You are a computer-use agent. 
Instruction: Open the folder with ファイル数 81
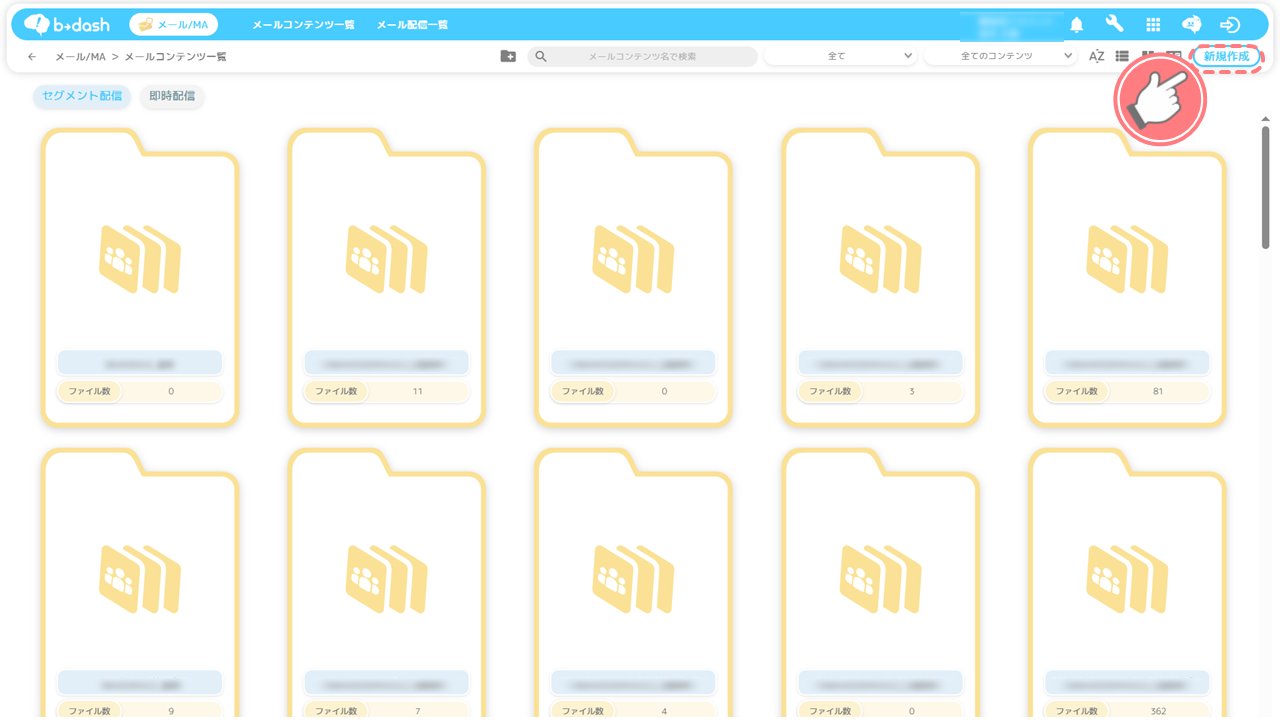point(1128,278)
